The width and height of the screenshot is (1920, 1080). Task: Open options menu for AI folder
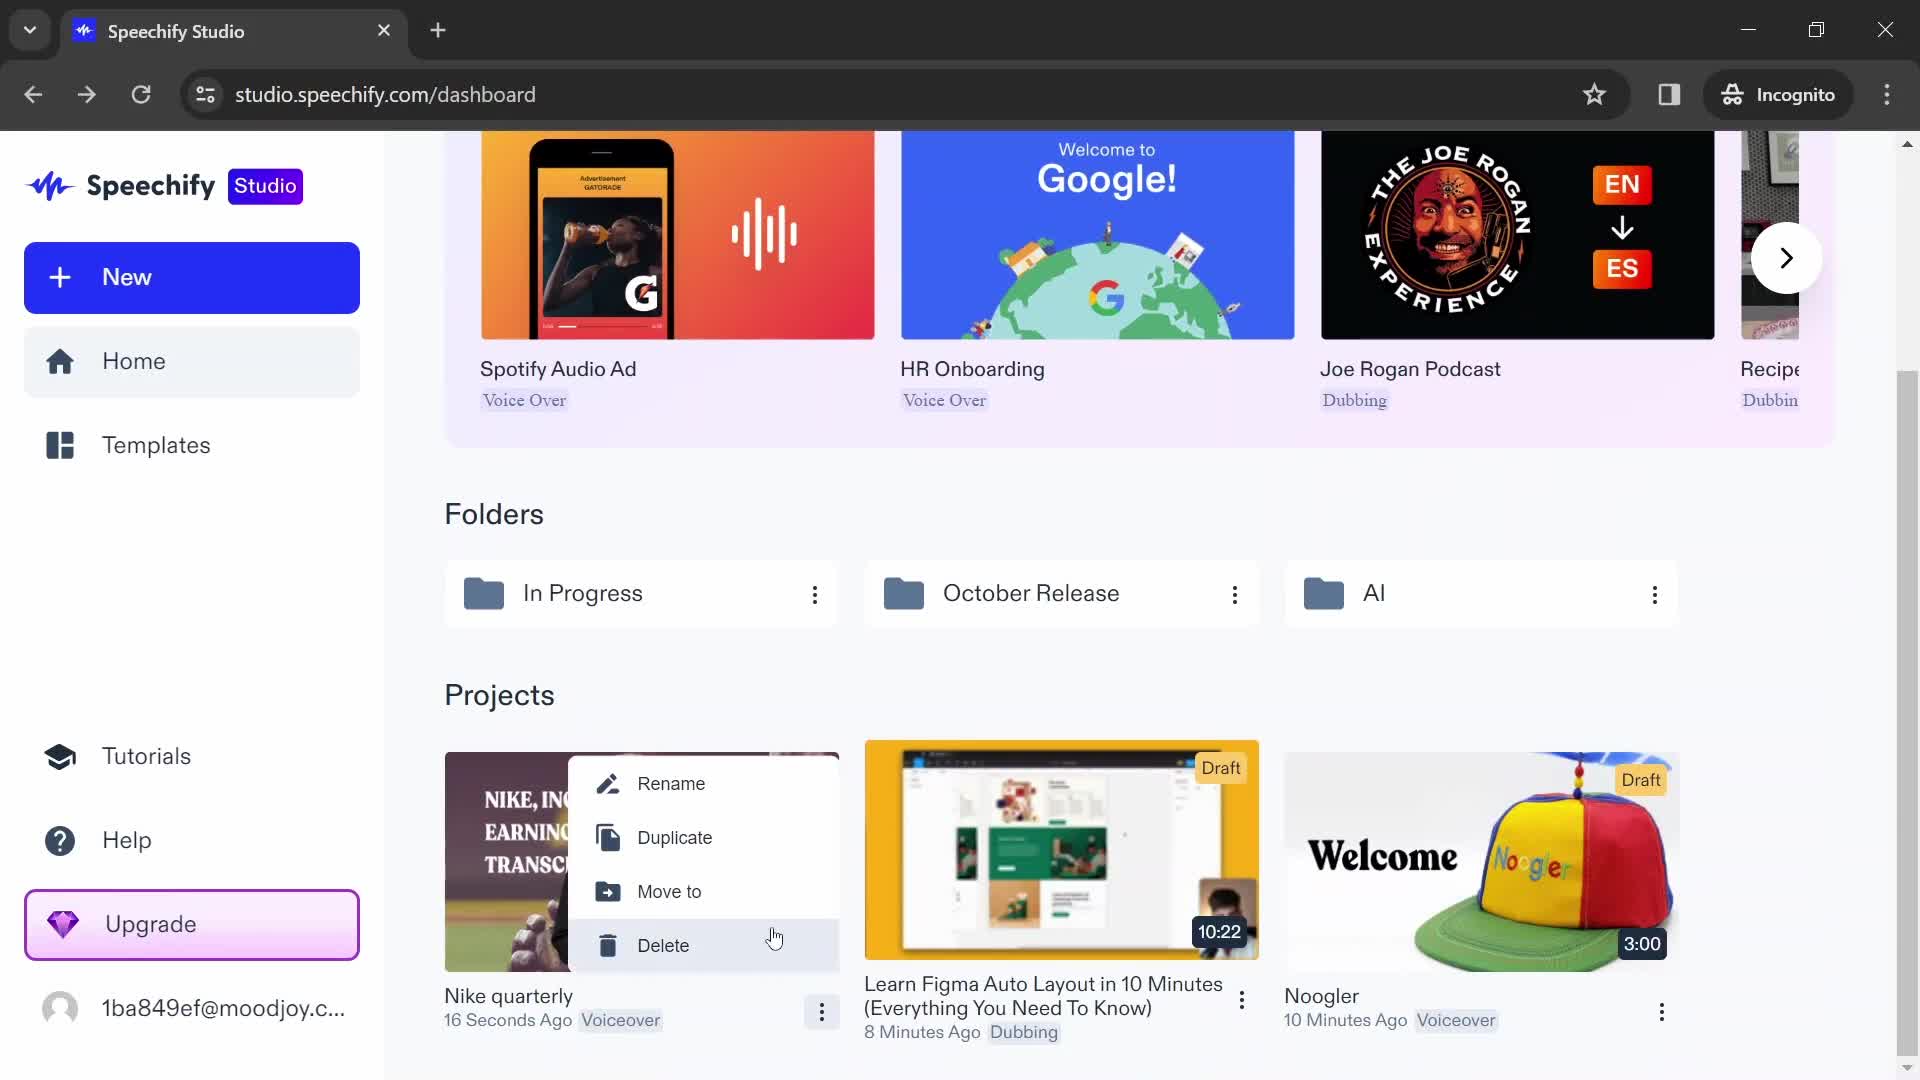[x=1655, y=595]
